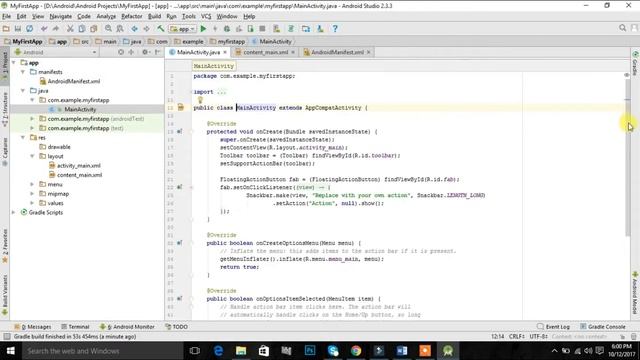Switch to the content_main.xml editor tab
This screenshot has height=360, width=640.
click(x=265, y=52)
